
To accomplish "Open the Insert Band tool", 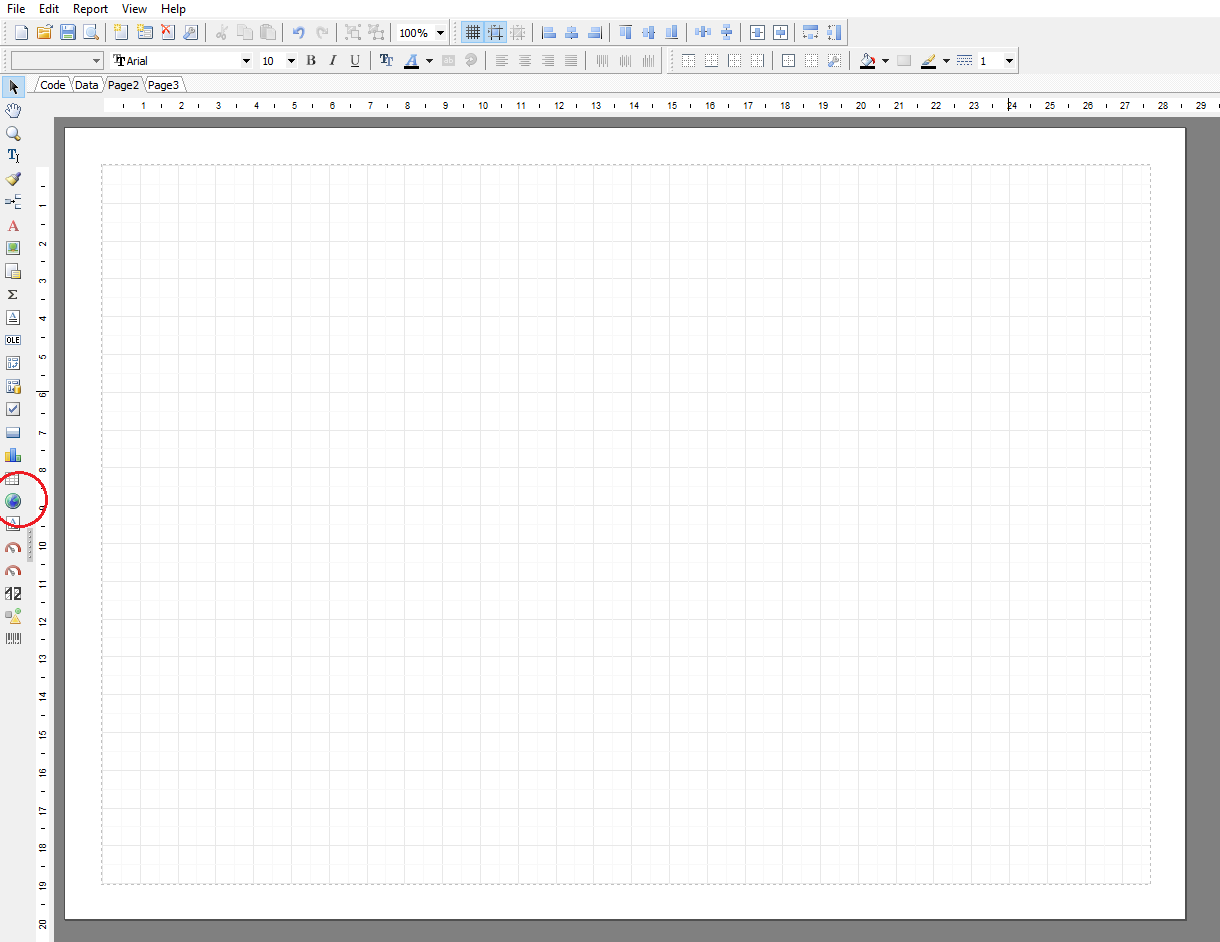I will (13, 202).
